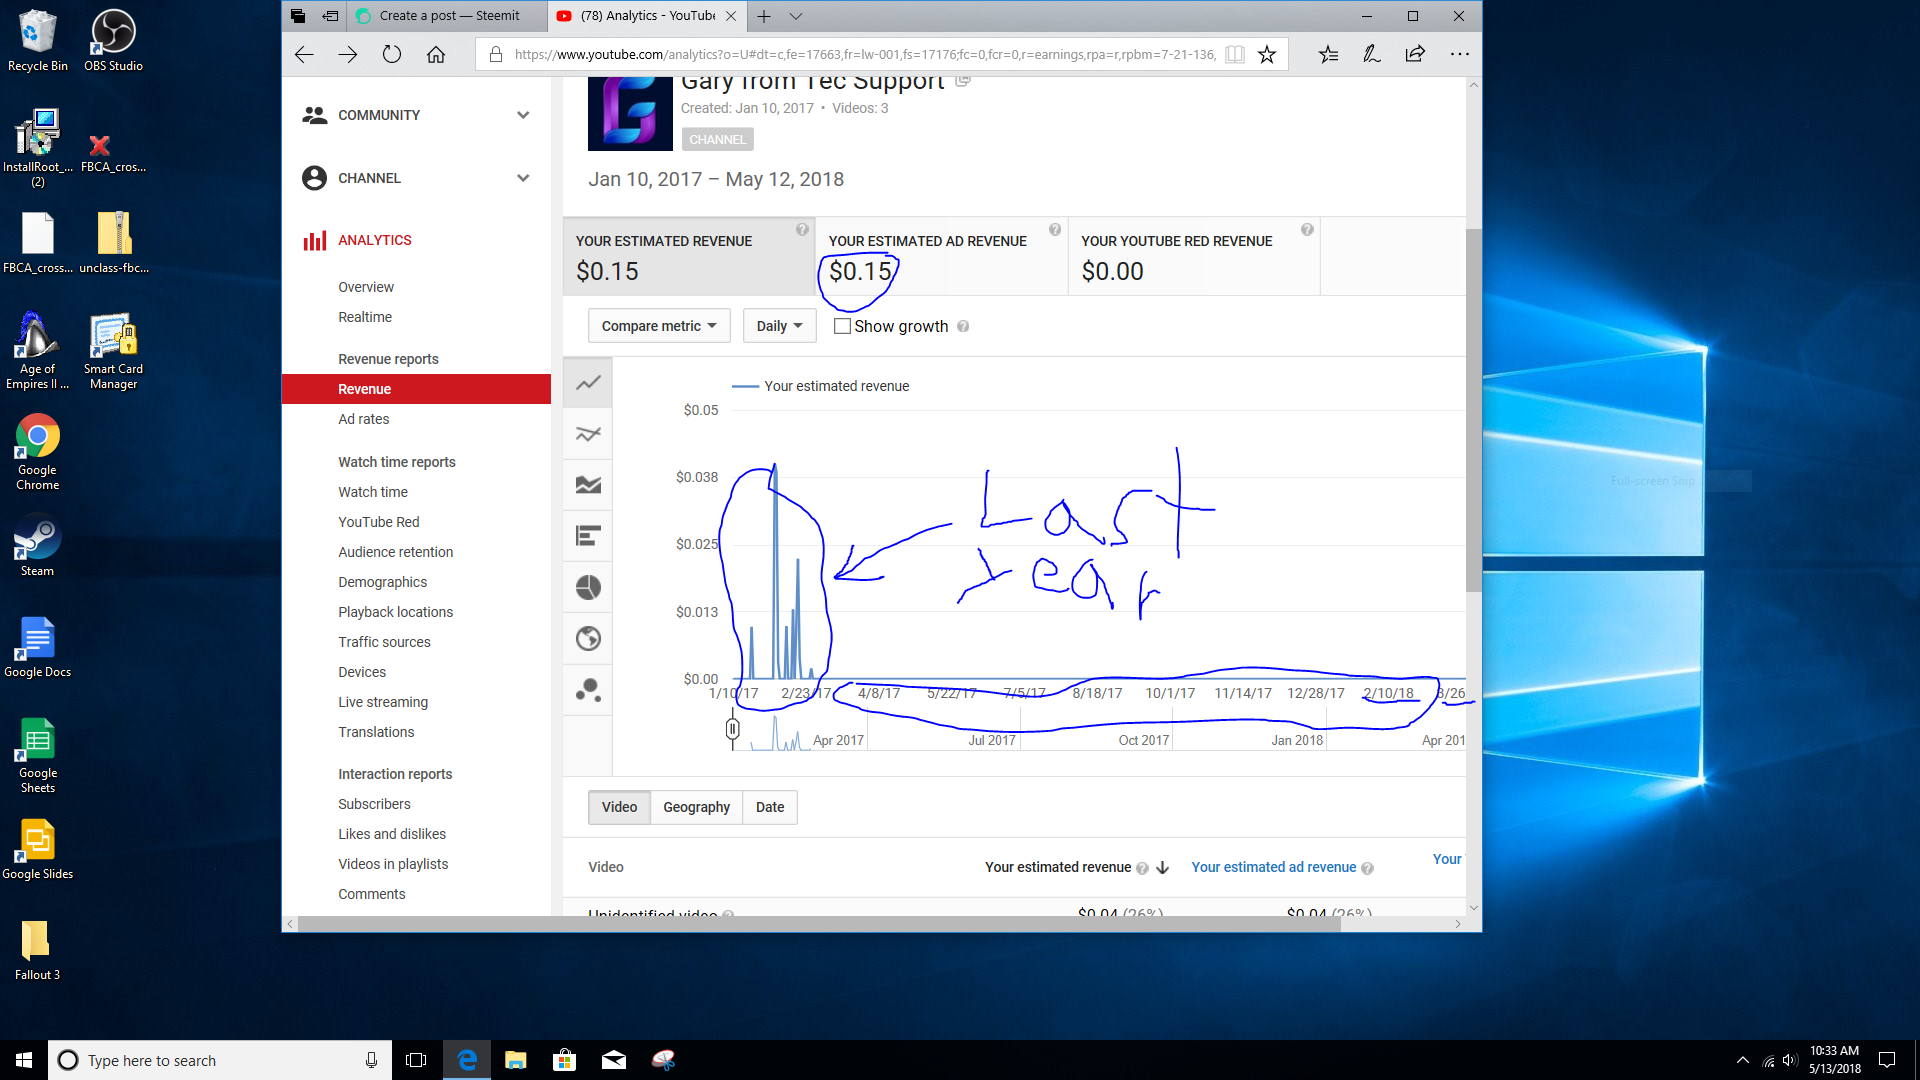1920x1080 pixels.
Task: Click browser forward arrow
Action: [x=347, y=54]
